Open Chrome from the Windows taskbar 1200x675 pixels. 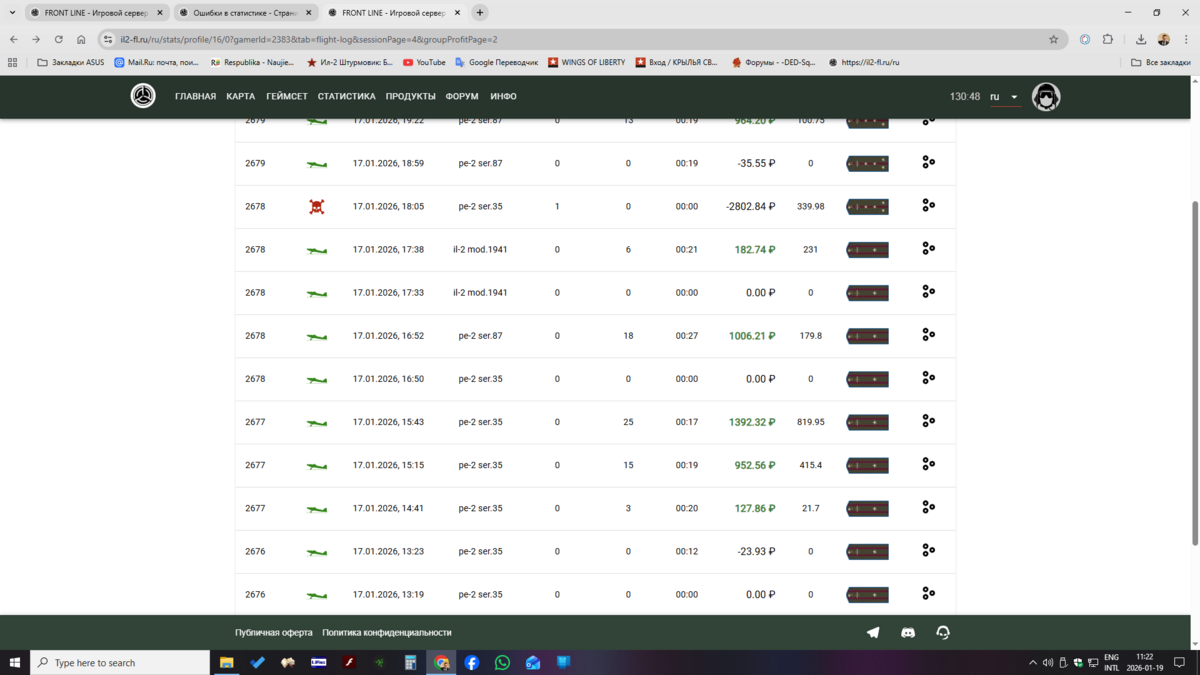(441, 662)
